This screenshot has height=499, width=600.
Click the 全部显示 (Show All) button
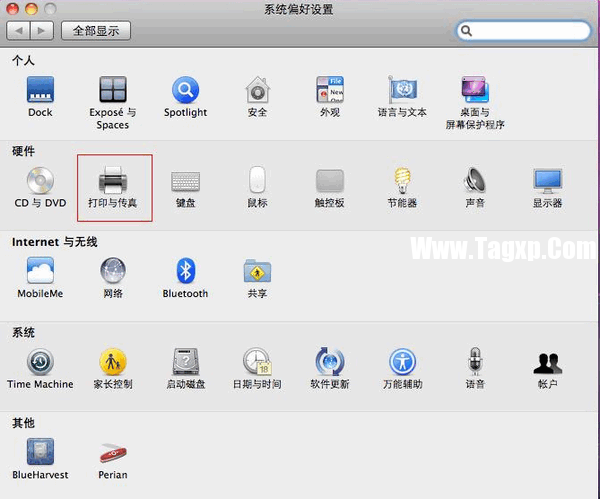96,31
